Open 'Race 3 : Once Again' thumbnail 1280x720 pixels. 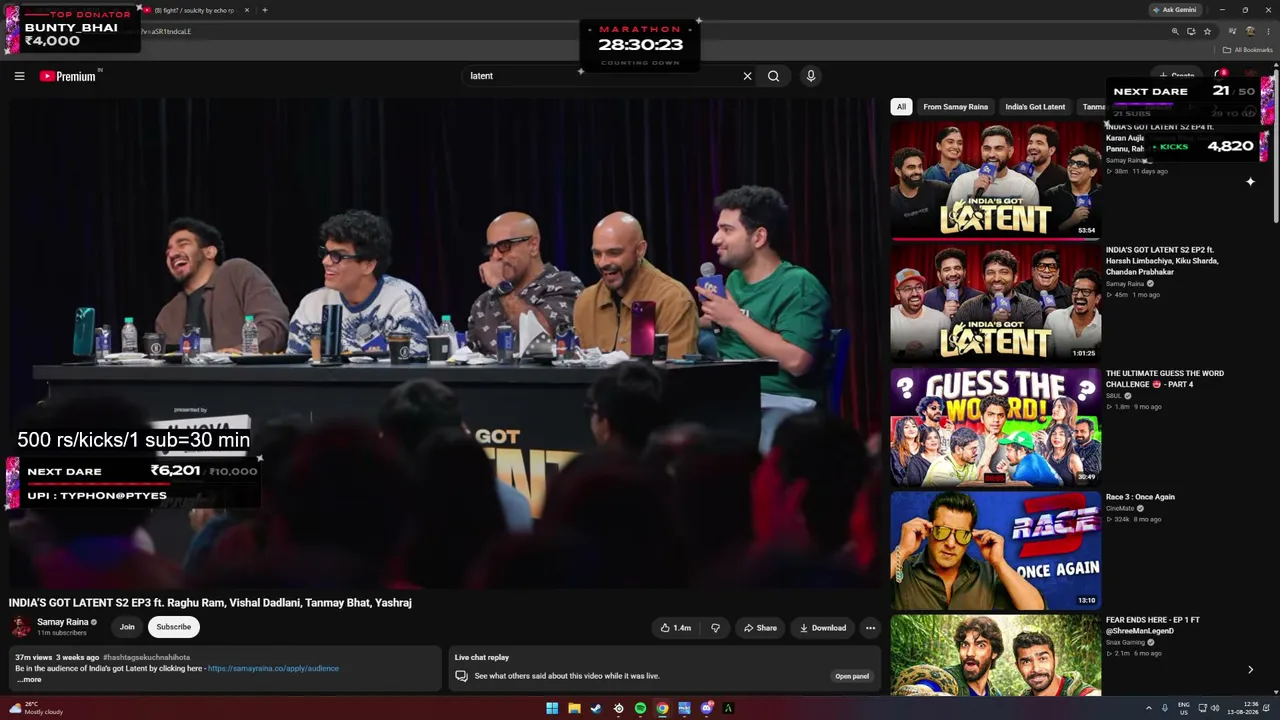[x=996, y=550]
